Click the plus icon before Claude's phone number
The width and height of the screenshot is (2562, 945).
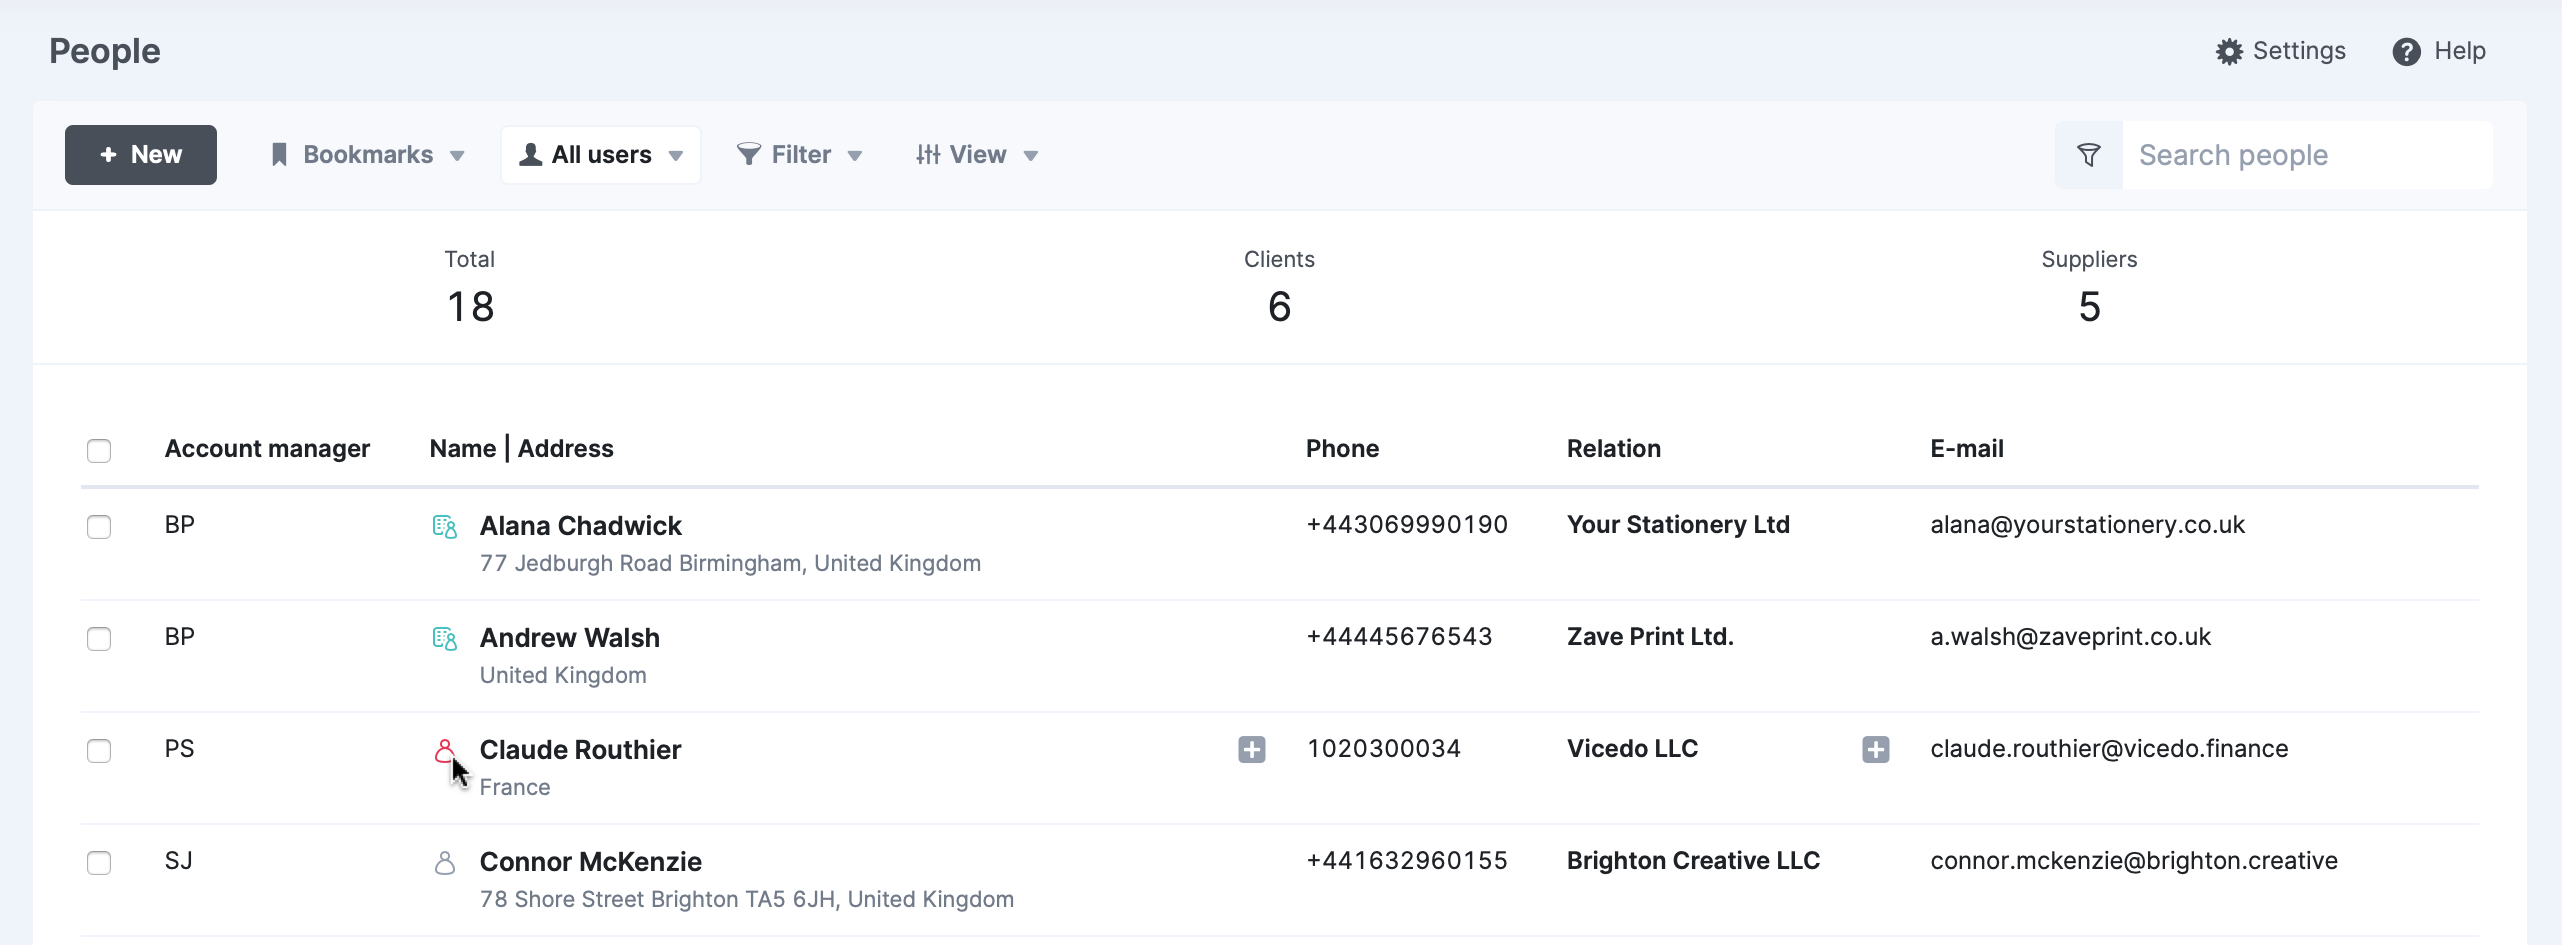[1251, 749]
